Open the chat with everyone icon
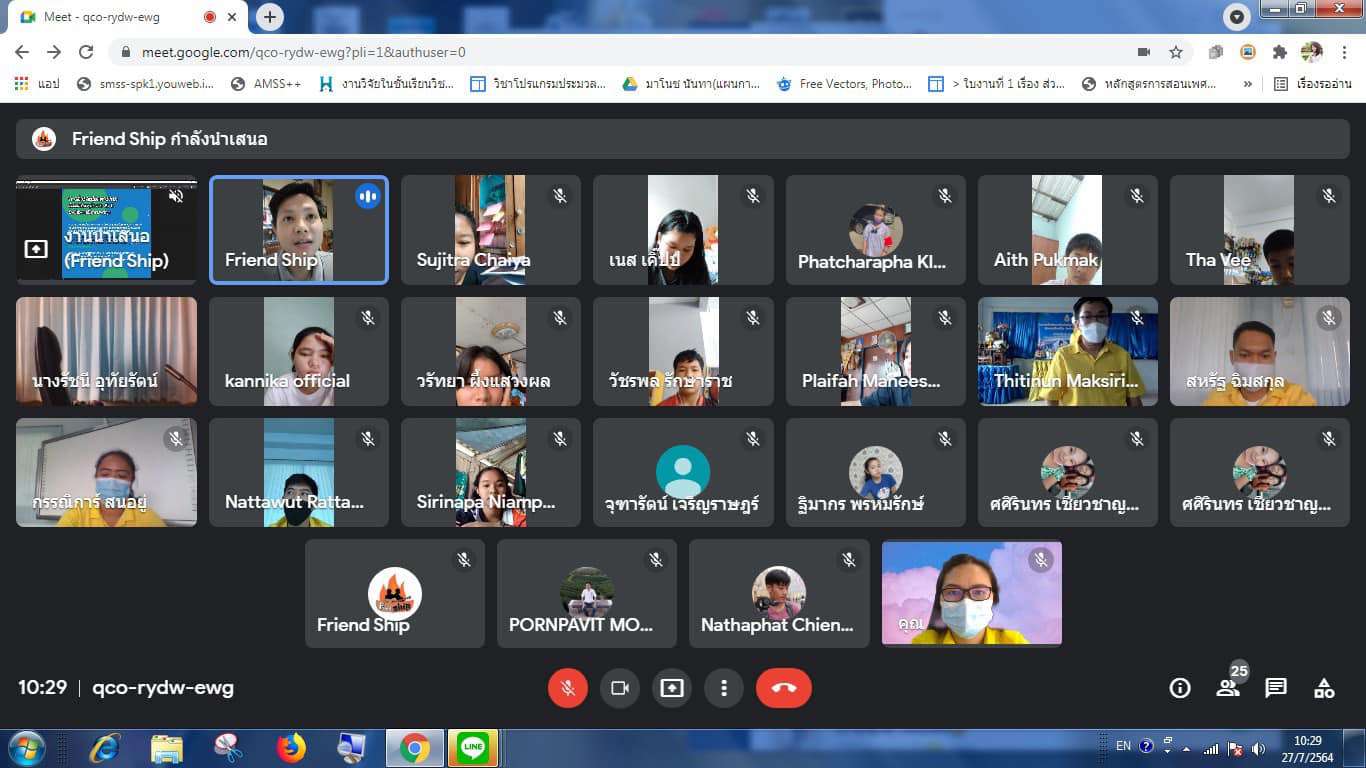The image size is (1366, 768). click(x=1276, y=688)
